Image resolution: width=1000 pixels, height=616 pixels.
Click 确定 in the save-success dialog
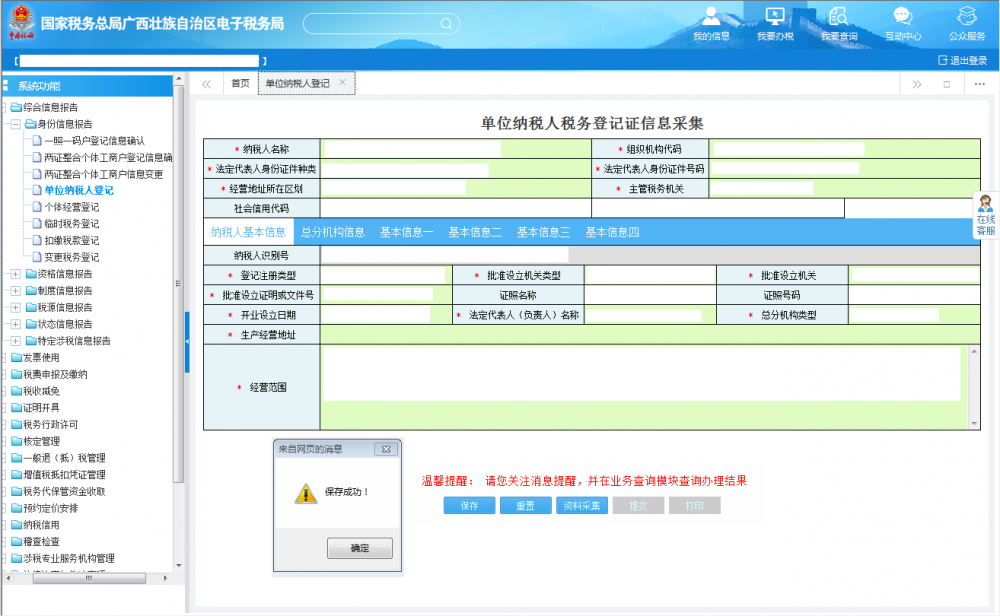click(360, 548)
